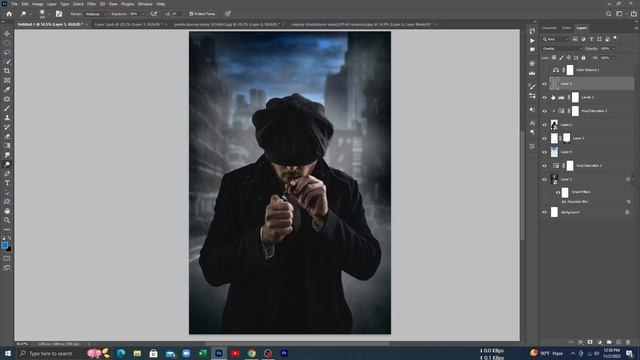This screenshot has width=640, height=360.
Task: Open Microsoft Edge from taskbar
Action: point(121,353)
